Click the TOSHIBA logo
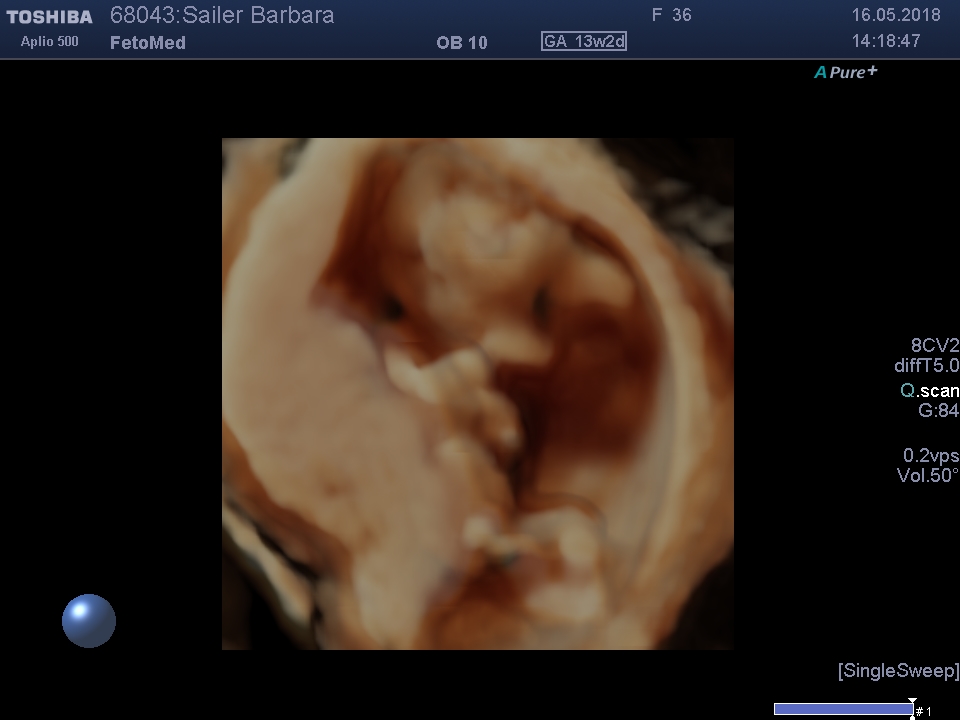Image resolution: width=960 pixels, height=720 pixels. [49, 17]
